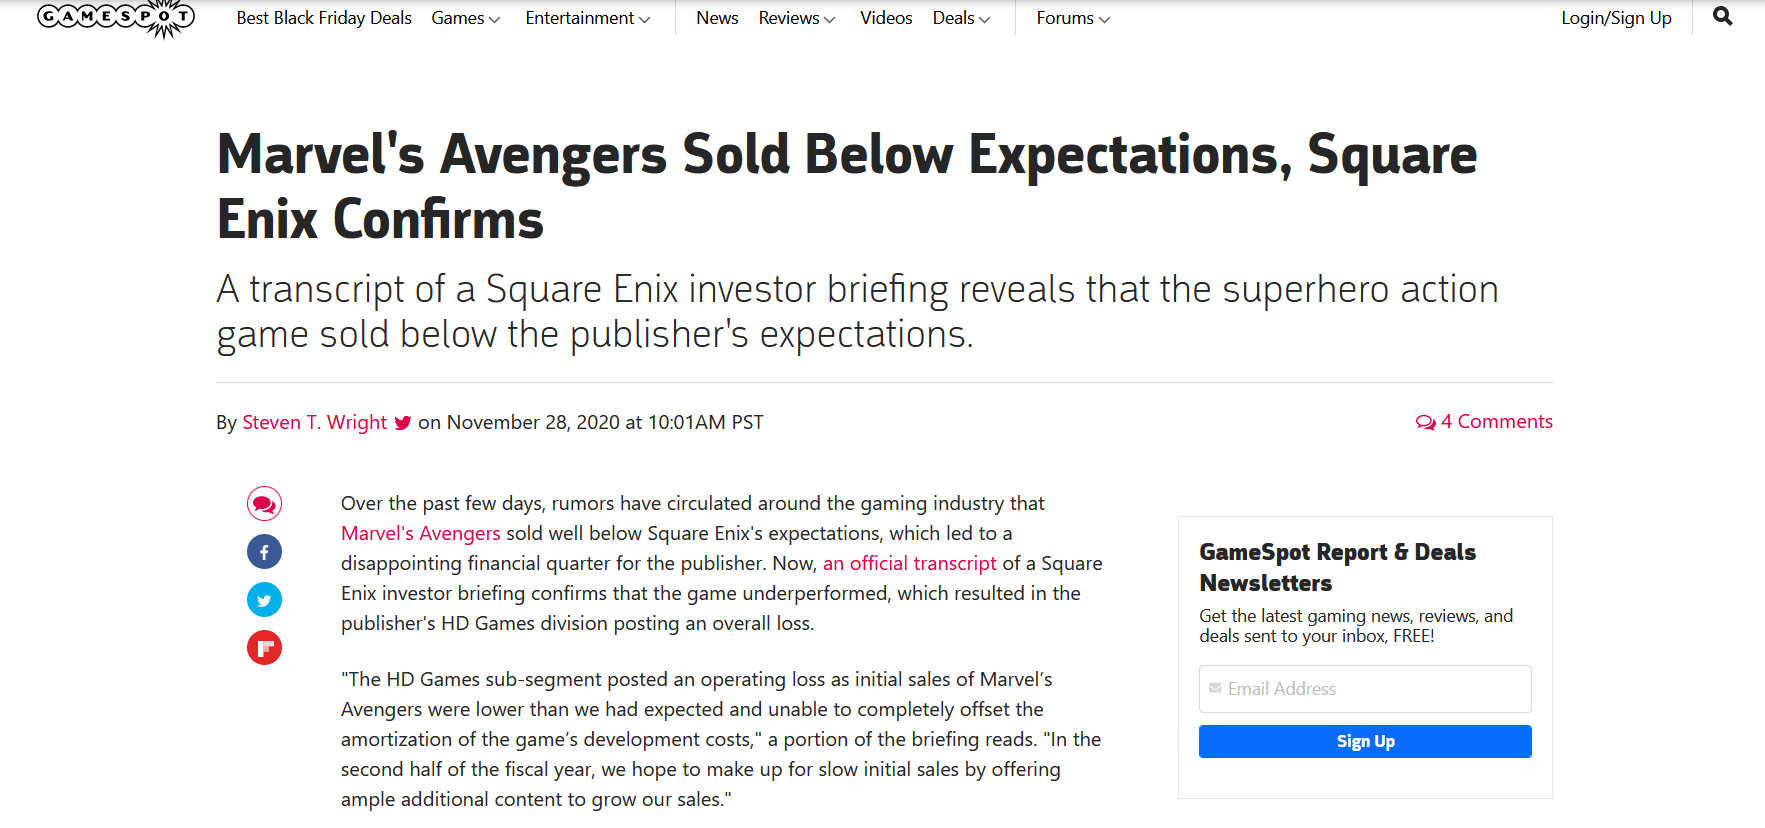This screenshot has height=828, width=1765.
Task: Click the Email Address input field
Action: pos(1365,689)
